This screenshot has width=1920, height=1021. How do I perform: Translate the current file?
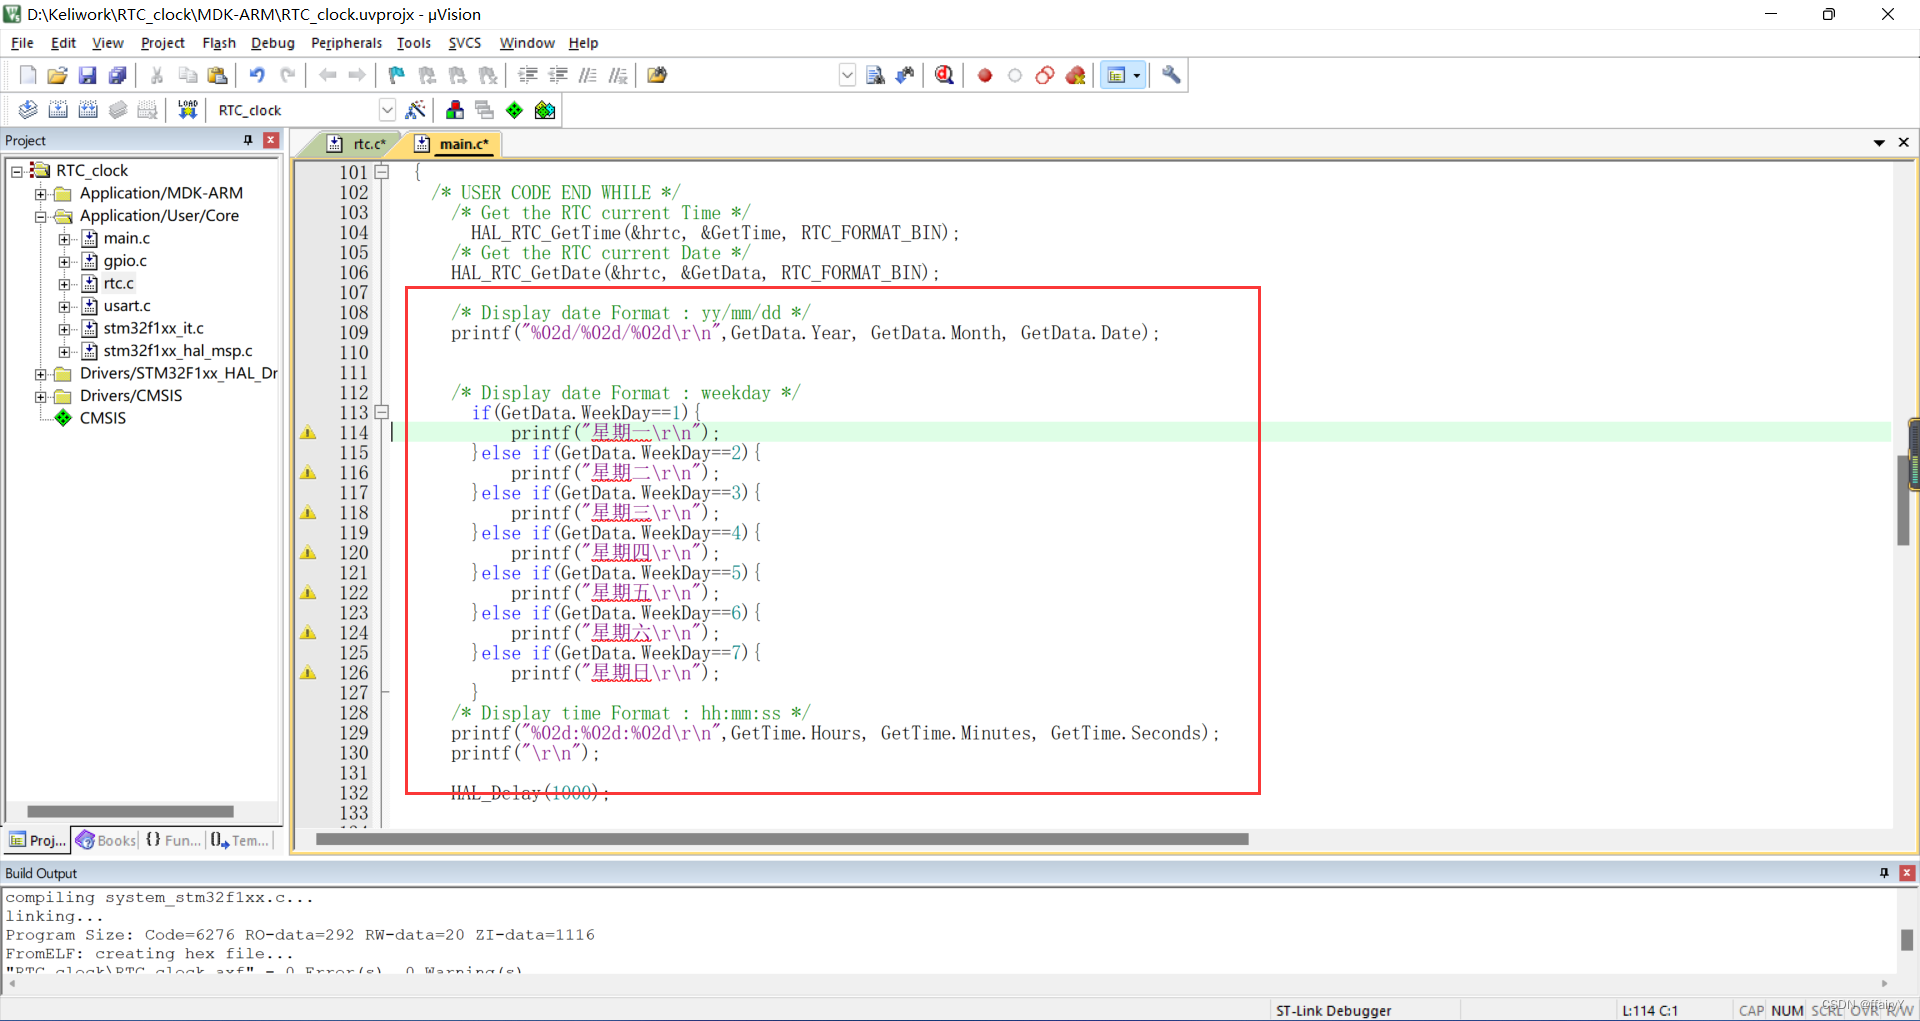click(28, 110)
